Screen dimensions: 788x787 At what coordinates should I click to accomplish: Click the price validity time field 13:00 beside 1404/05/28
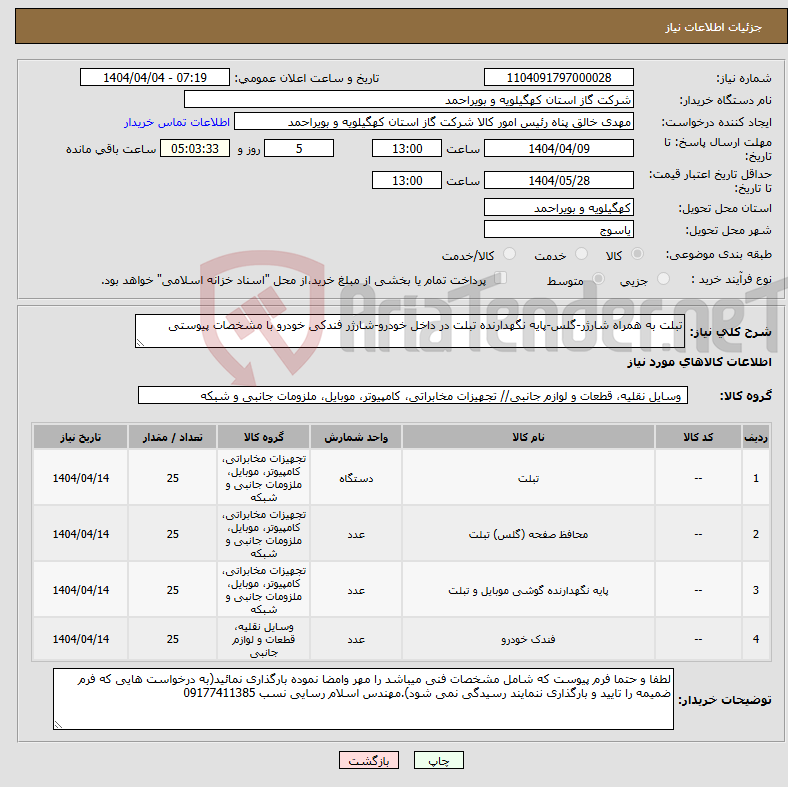pos(407,180)
